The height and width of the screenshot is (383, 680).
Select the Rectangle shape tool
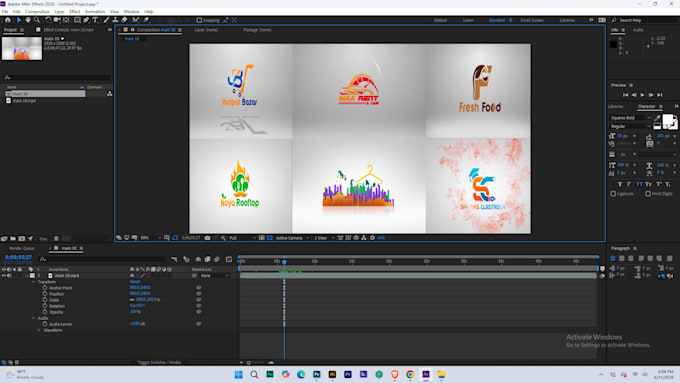coord(77,20)
